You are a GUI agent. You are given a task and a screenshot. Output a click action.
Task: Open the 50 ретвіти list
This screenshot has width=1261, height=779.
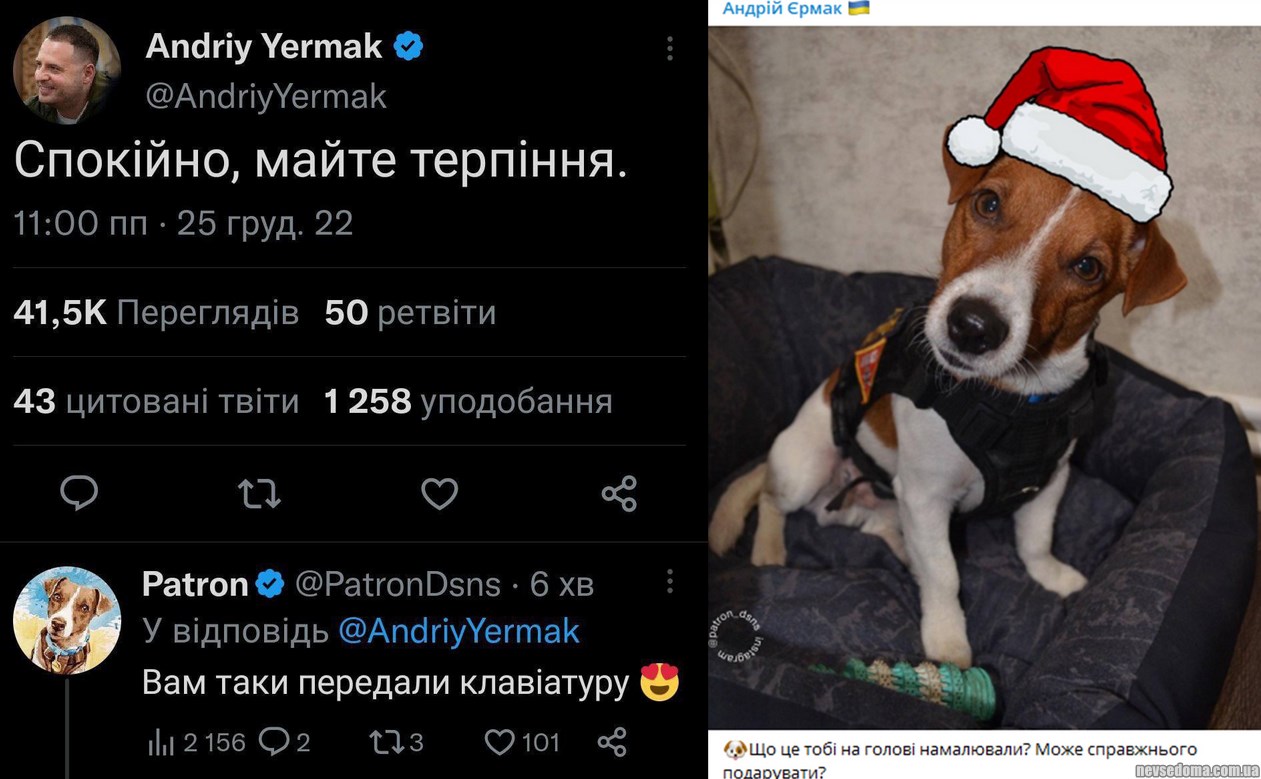click(x=410, y=313)
